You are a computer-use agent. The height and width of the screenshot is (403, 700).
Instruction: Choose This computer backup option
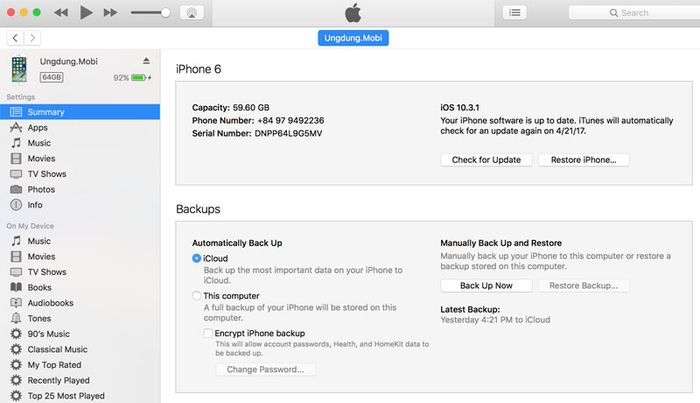coord(196,296)
